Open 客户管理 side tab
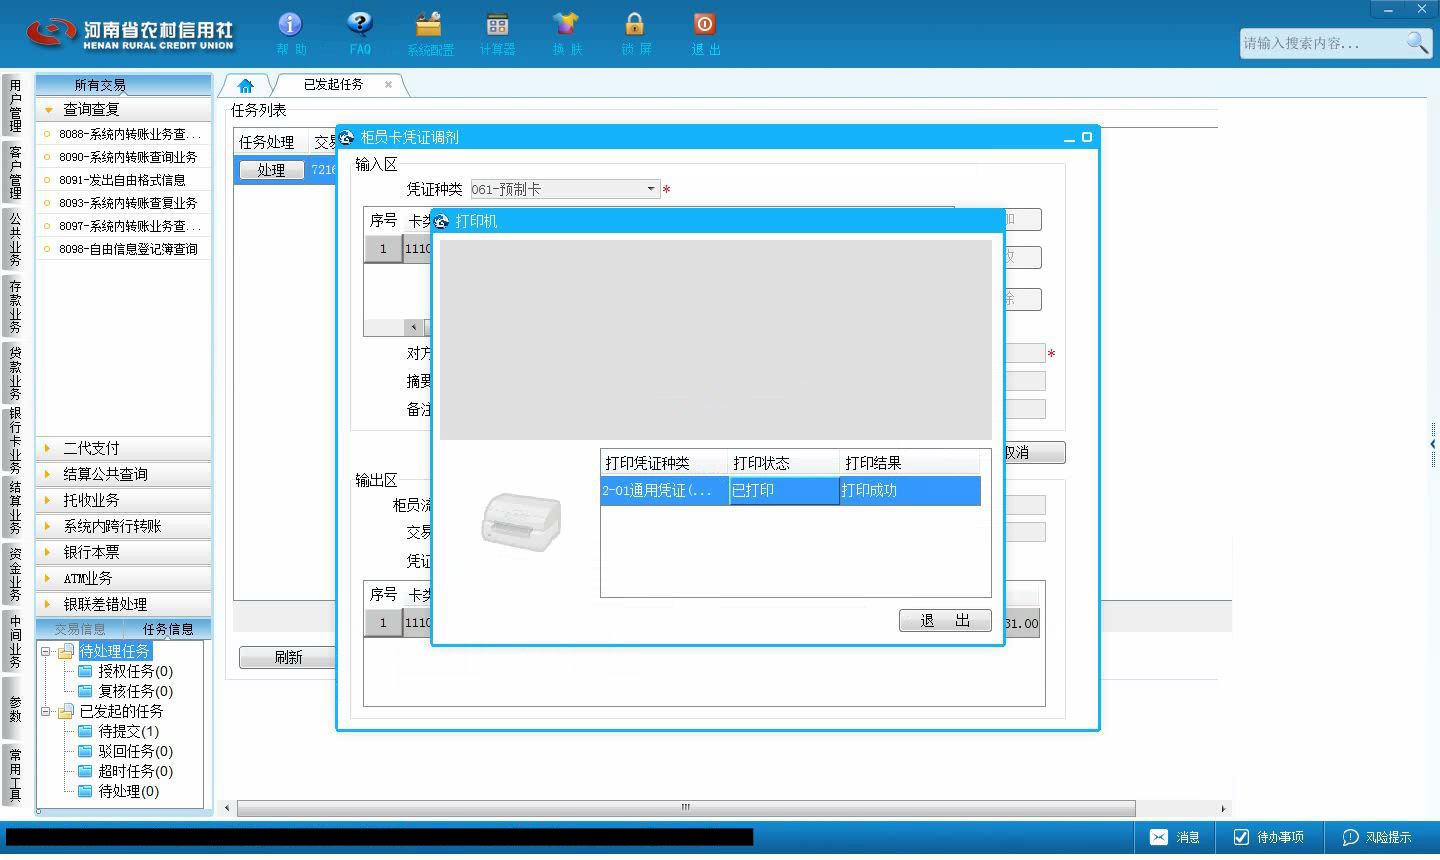1440x860 pixels. (15, 172)
